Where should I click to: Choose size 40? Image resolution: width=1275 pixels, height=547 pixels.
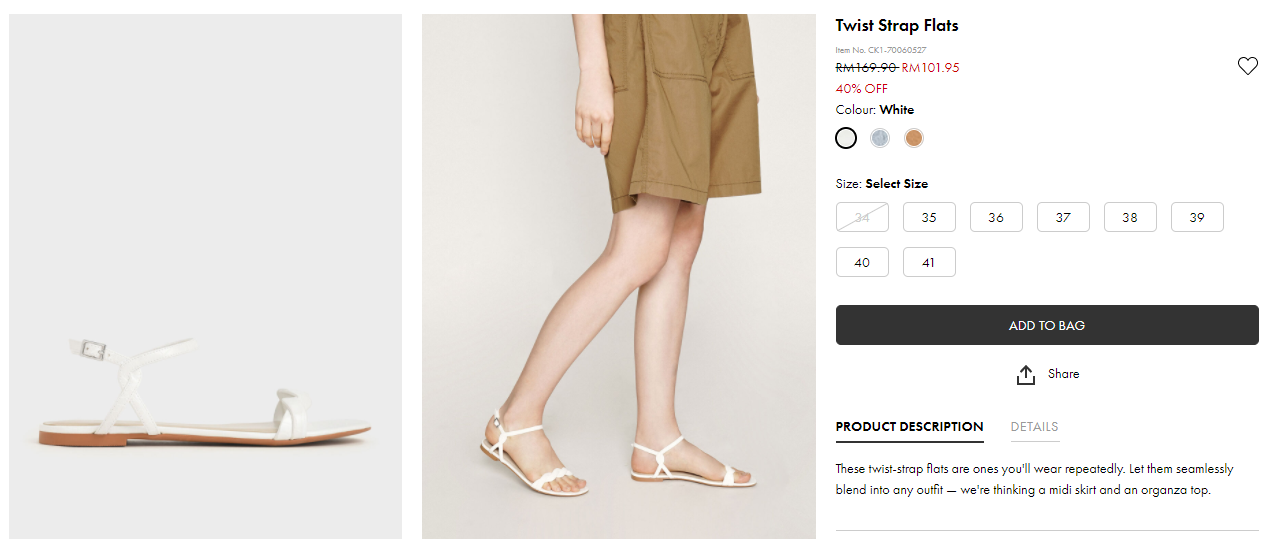(x=862, y=262)
